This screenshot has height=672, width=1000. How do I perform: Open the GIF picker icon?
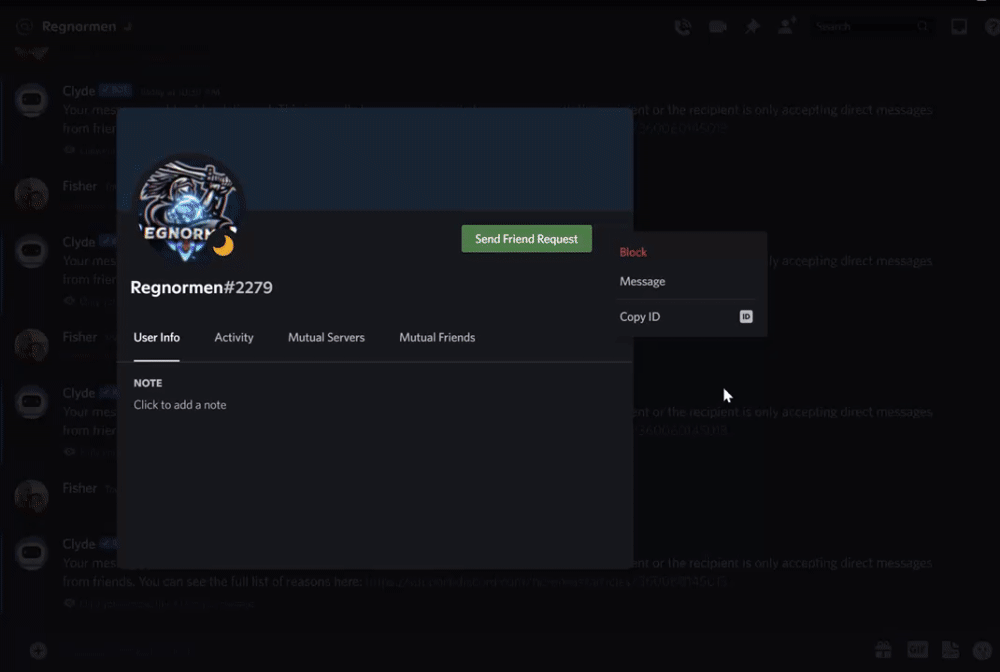tap(917, 650)
